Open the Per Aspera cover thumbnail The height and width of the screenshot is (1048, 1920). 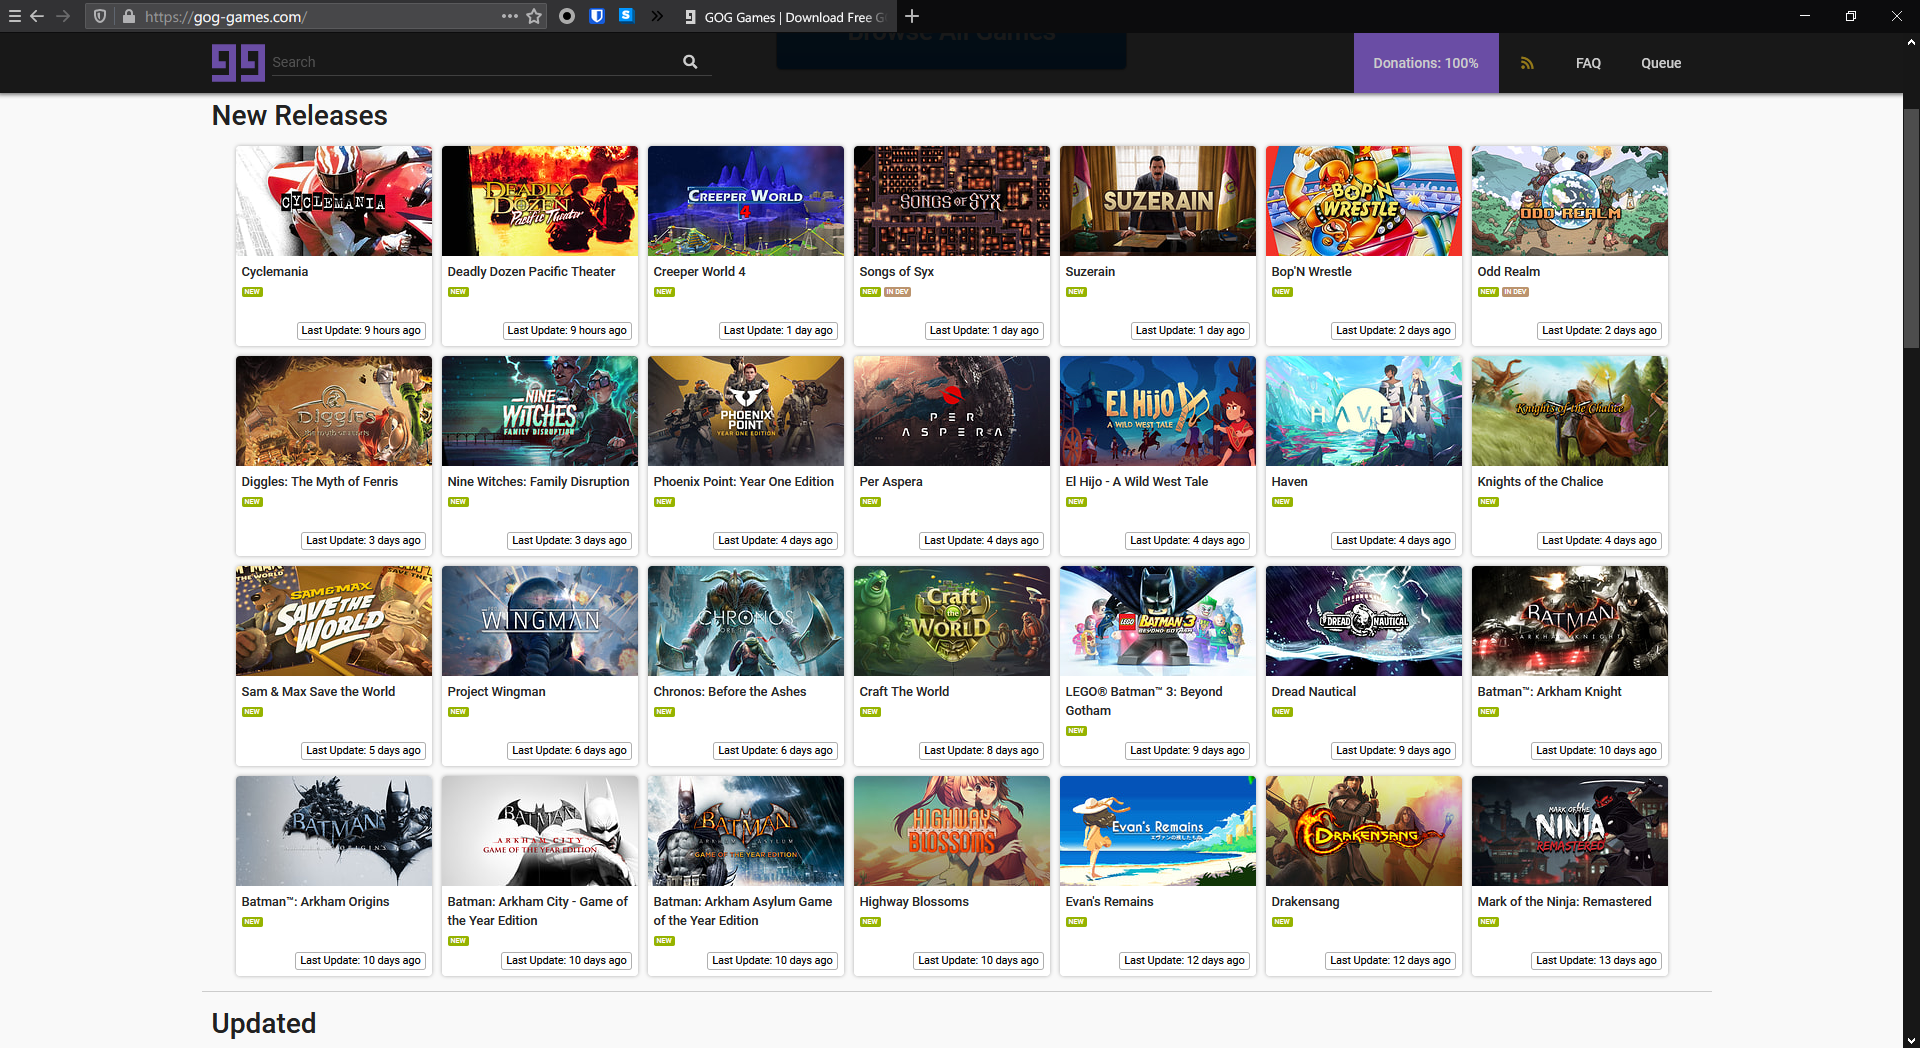952,411
